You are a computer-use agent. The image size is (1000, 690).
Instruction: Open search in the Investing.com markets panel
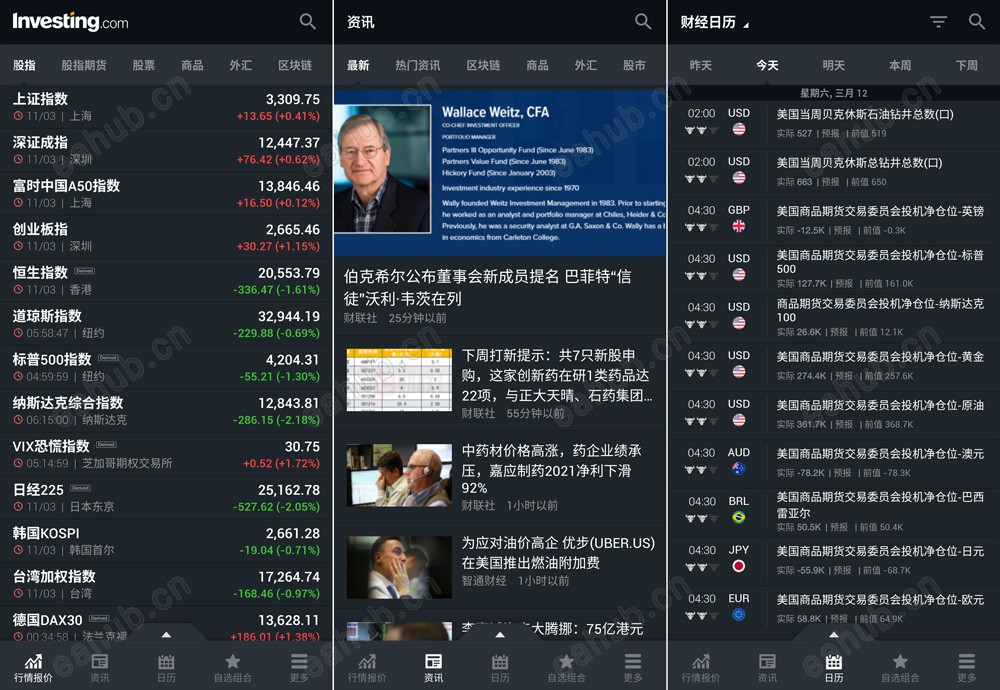point(307,22)
